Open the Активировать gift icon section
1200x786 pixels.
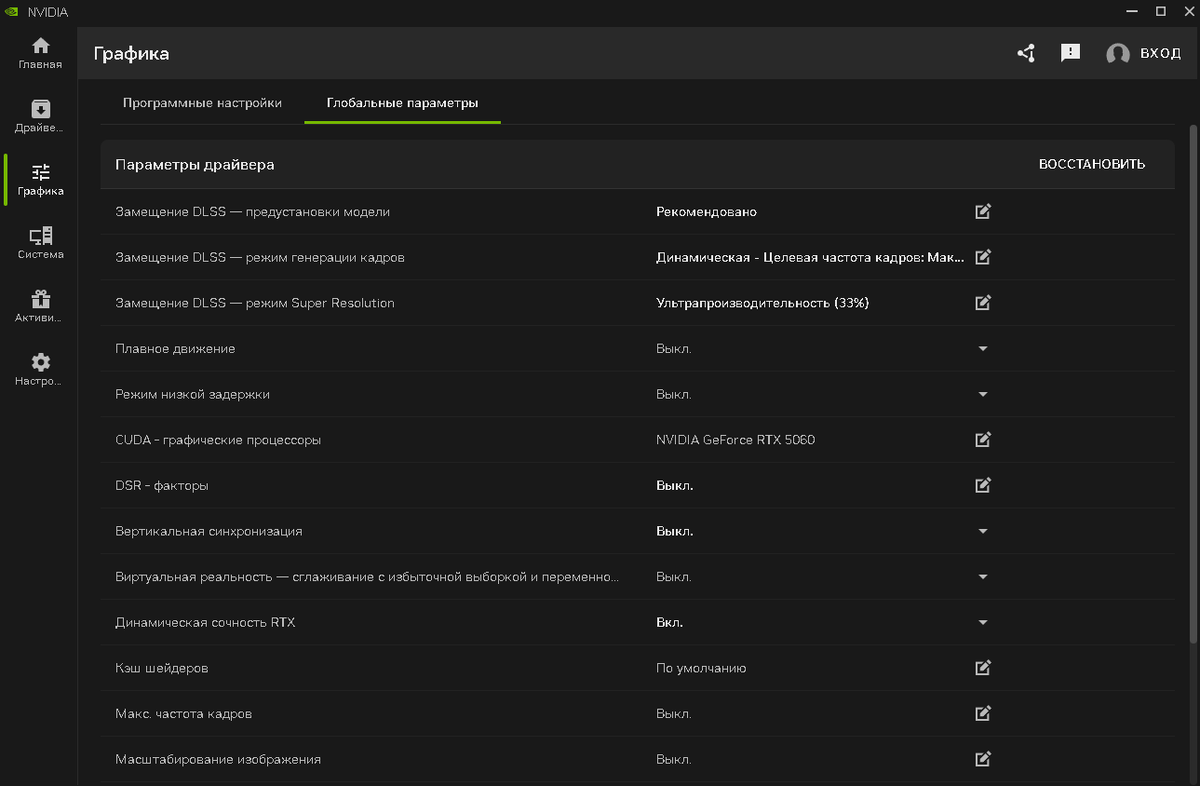[x=40, y=307]
